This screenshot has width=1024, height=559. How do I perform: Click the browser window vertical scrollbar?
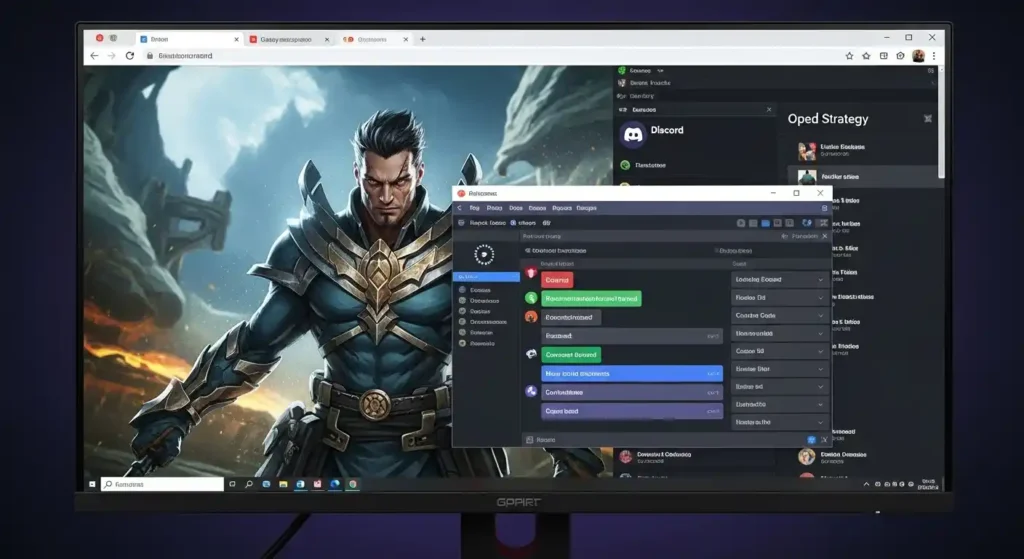click(941, 121)
